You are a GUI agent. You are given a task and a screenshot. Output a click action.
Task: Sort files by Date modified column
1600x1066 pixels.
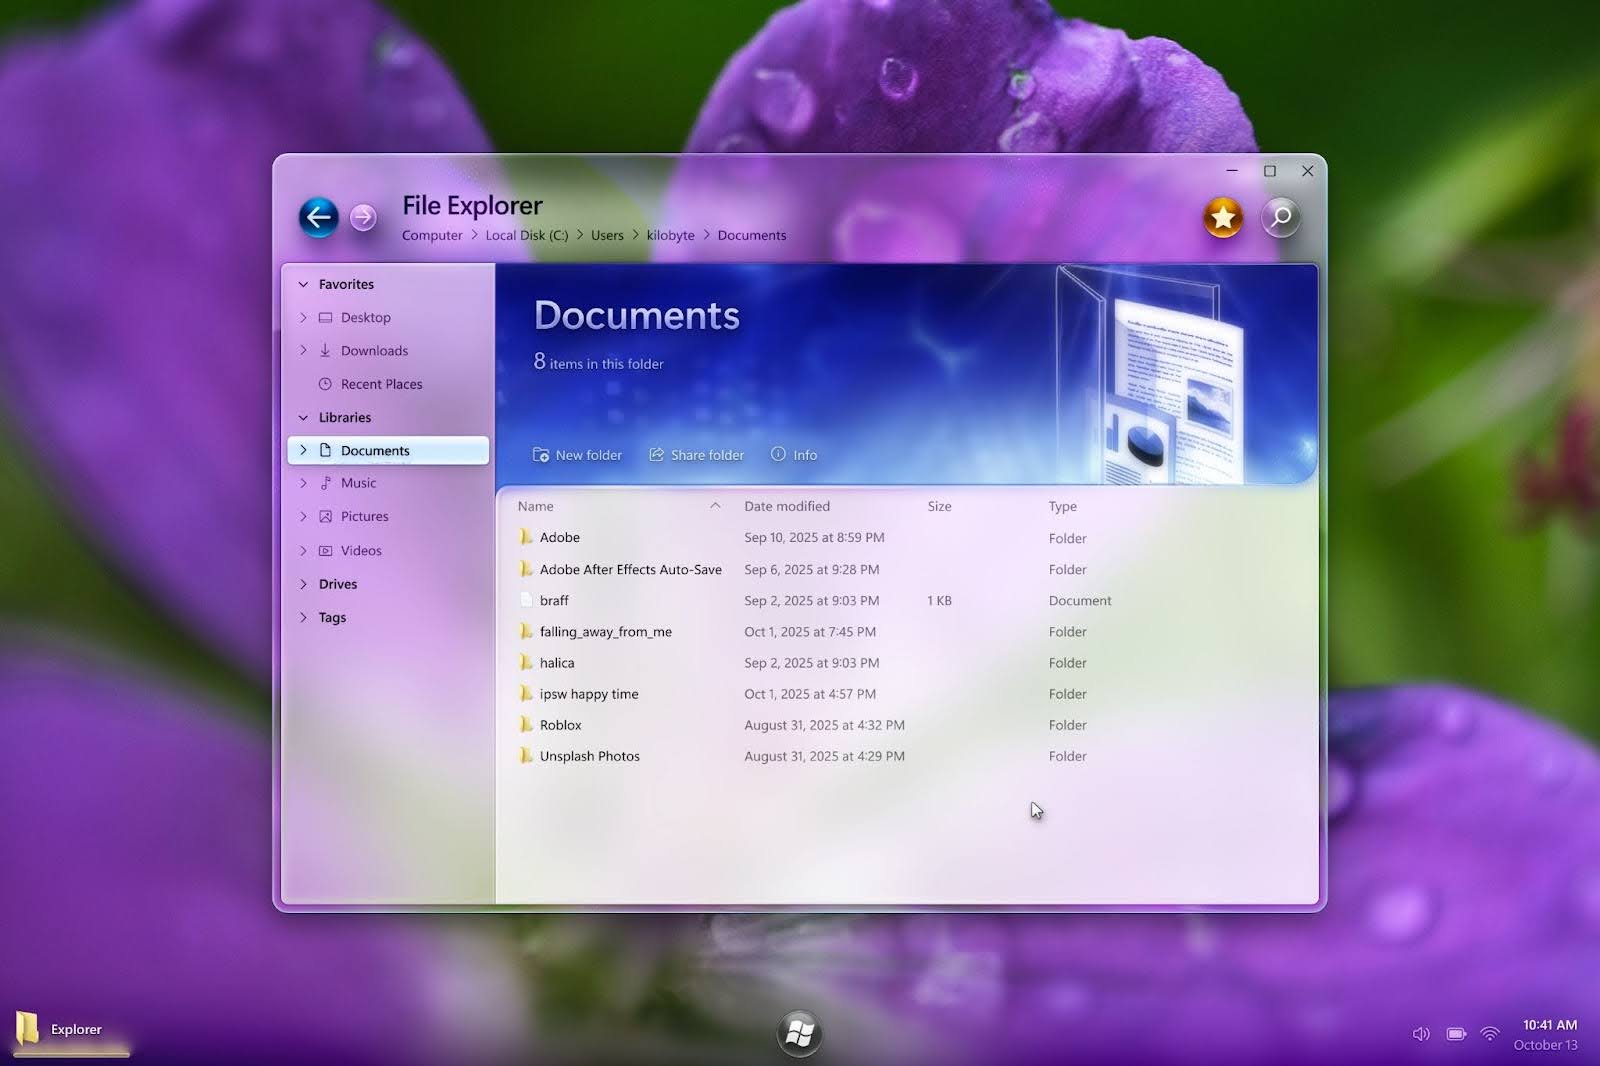pos(787,507)
